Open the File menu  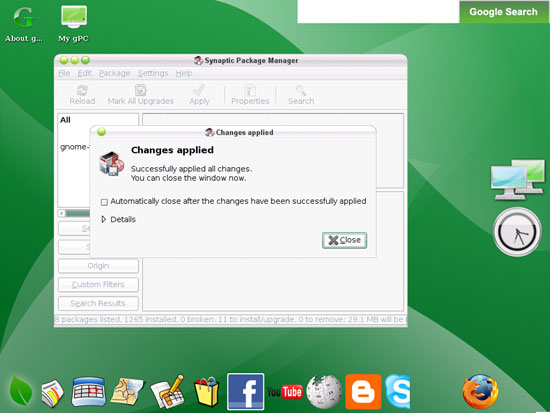coord(64,73)
